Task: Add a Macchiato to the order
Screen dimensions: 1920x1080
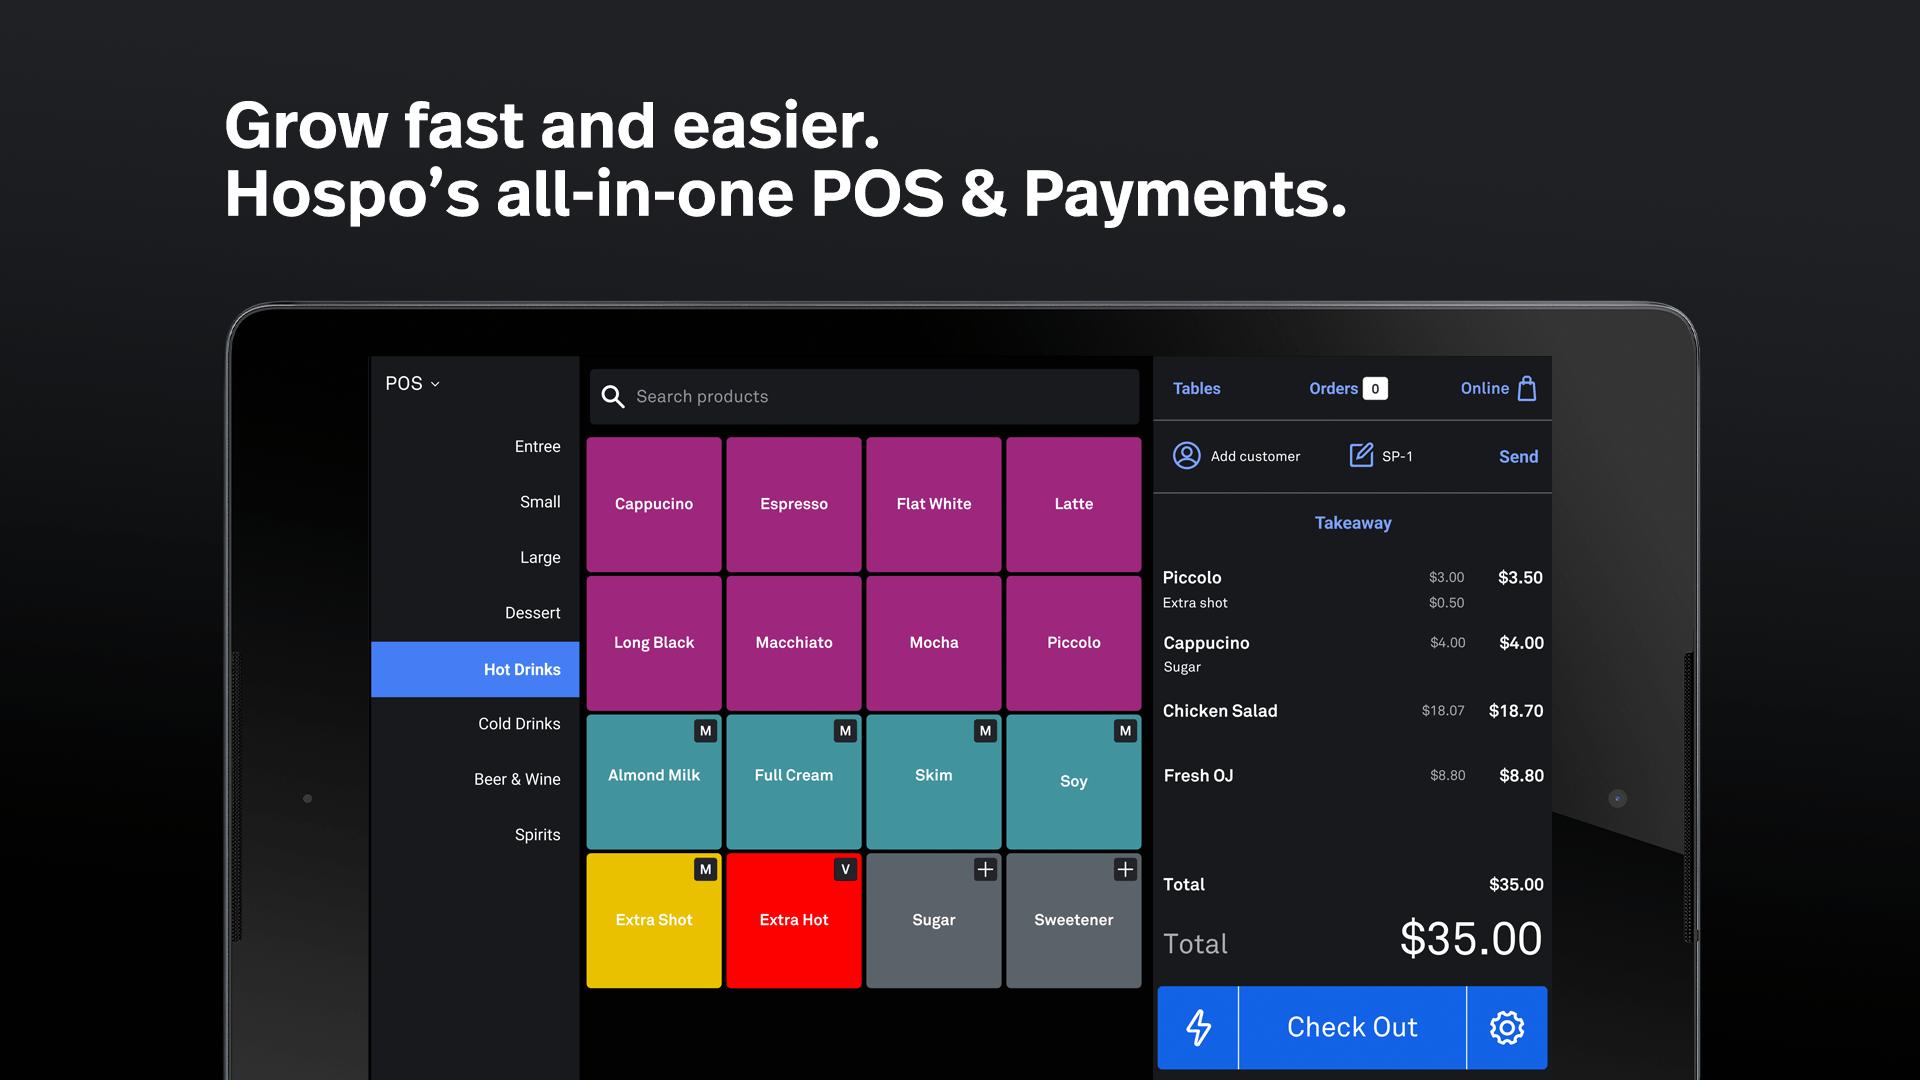Action: click(x=794, y=643)
